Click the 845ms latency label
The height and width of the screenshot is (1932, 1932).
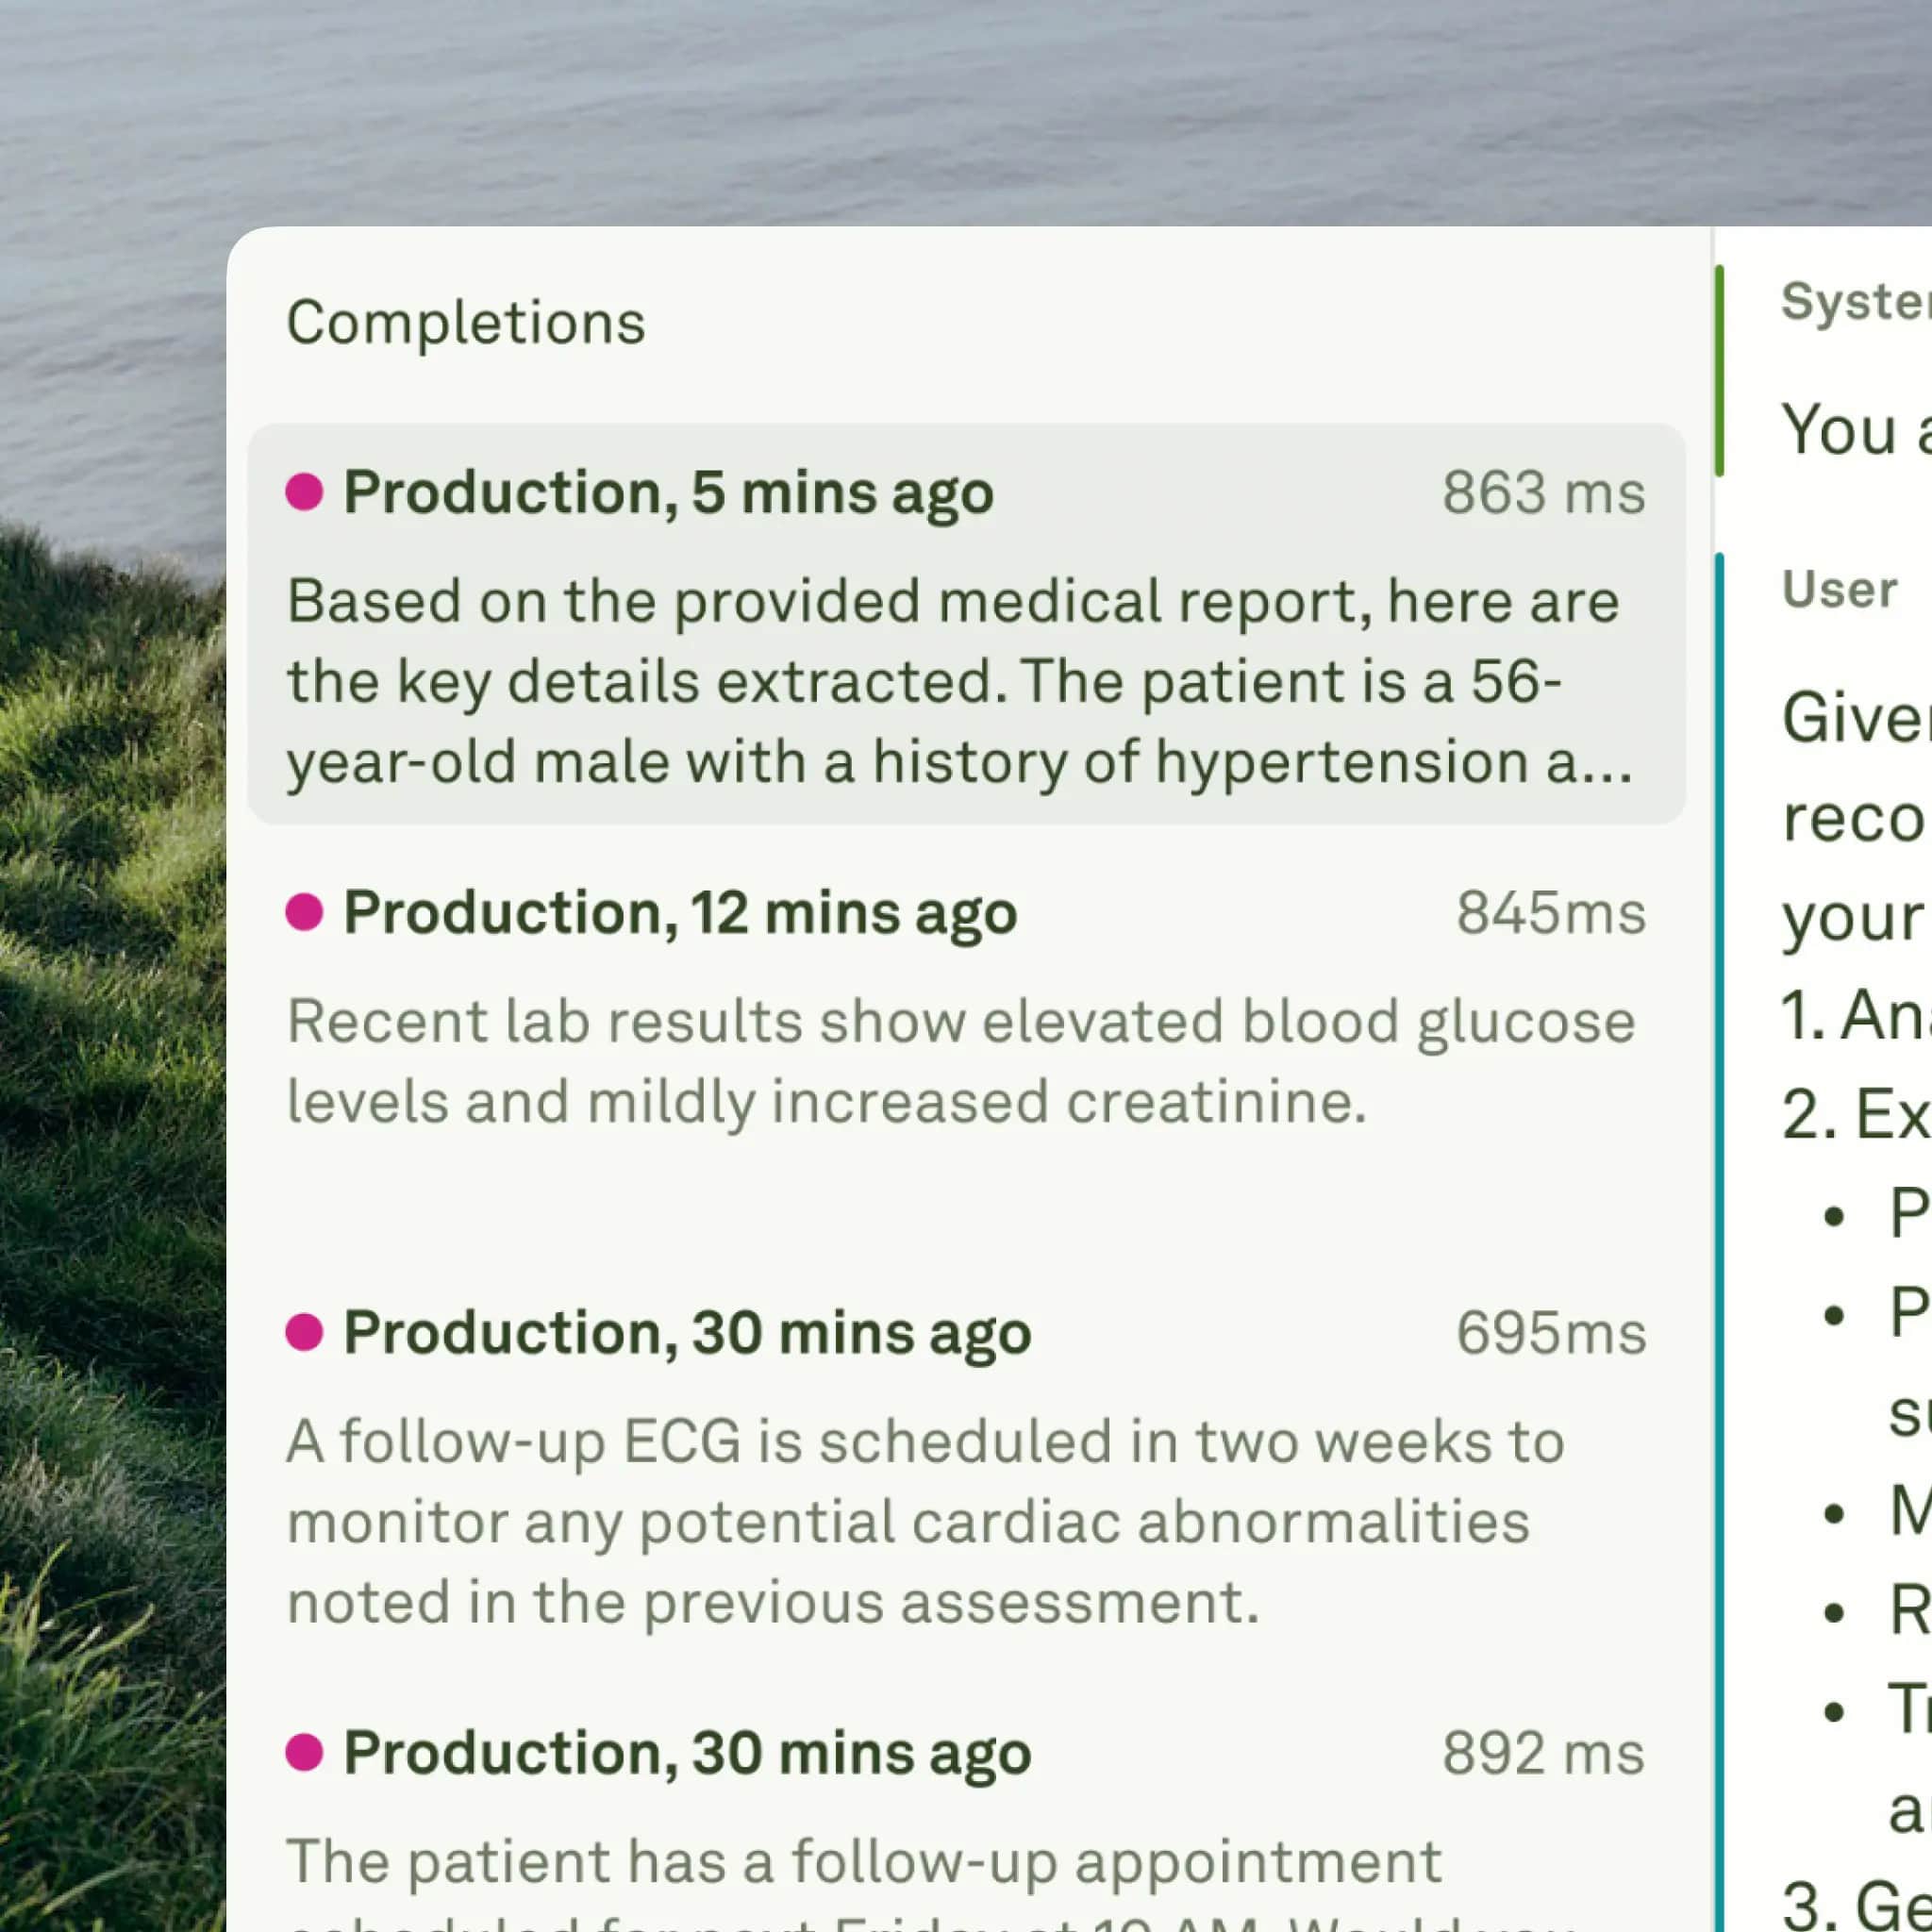(x=1550, y=912)
